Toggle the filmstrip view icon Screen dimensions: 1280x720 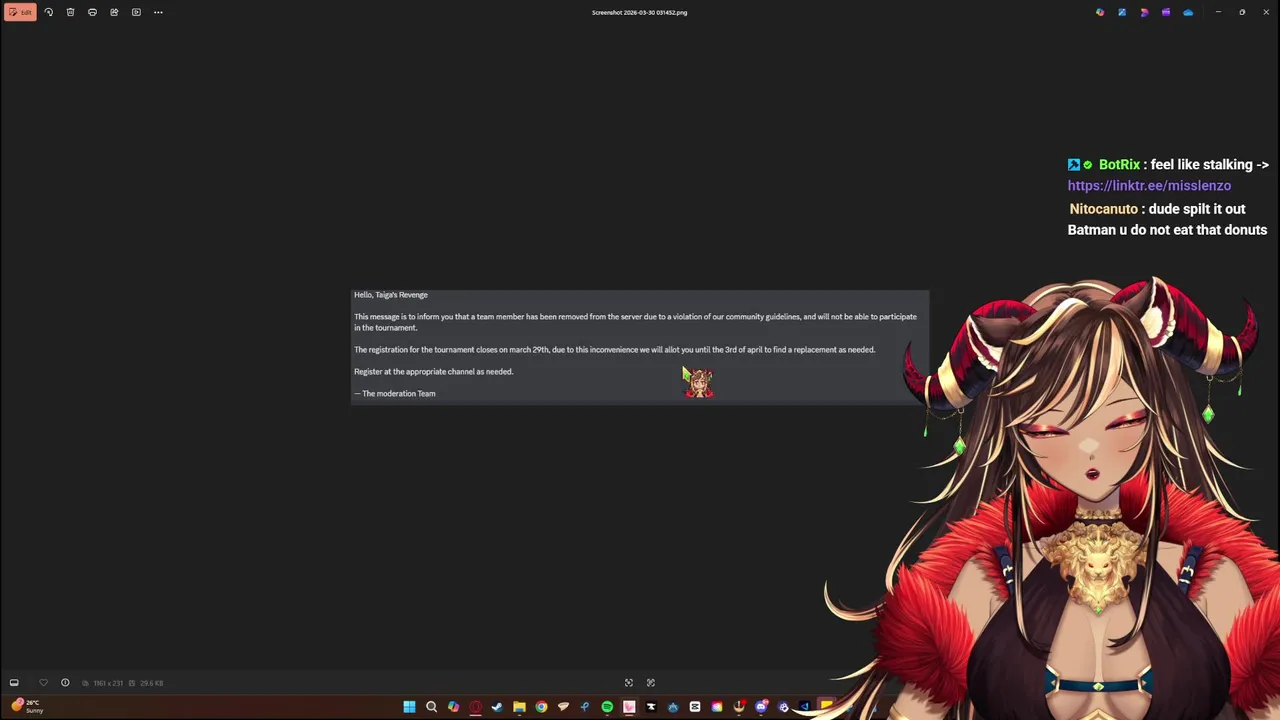click(x=14, y=683)
